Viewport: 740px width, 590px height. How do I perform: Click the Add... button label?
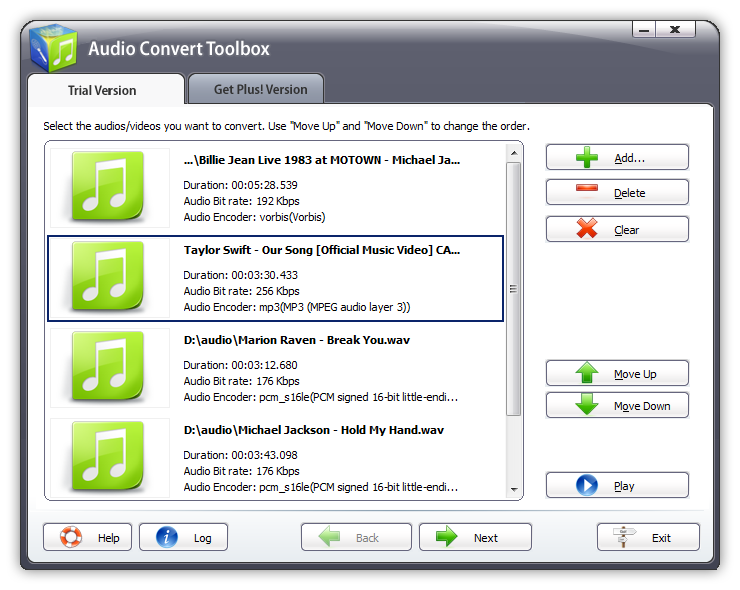[629, 158]
